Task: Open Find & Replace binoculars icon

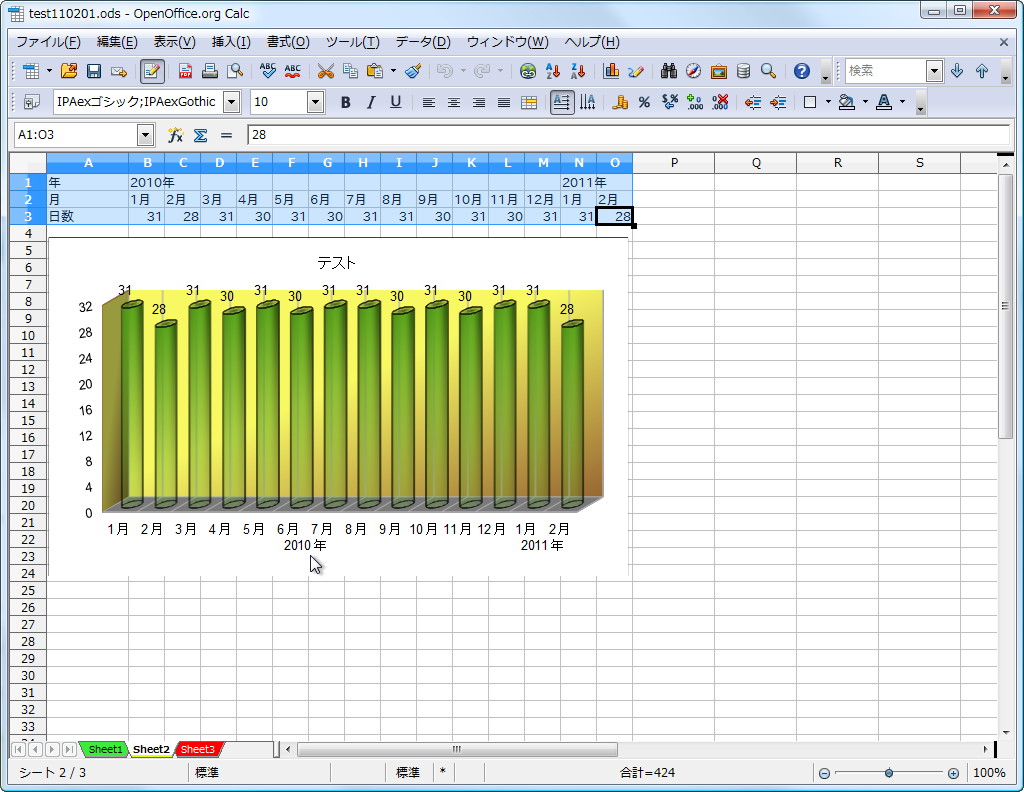Action: [x=669, y=71]
